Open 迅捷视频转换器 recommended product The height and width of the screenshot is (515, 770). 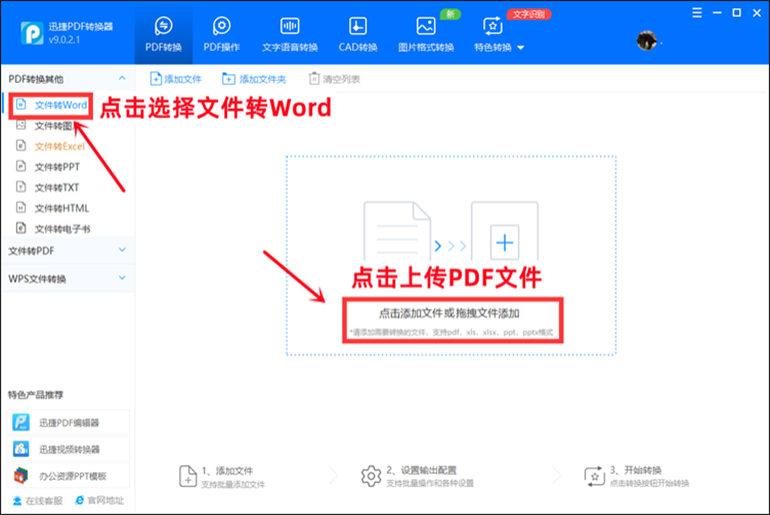click(68, 449)
